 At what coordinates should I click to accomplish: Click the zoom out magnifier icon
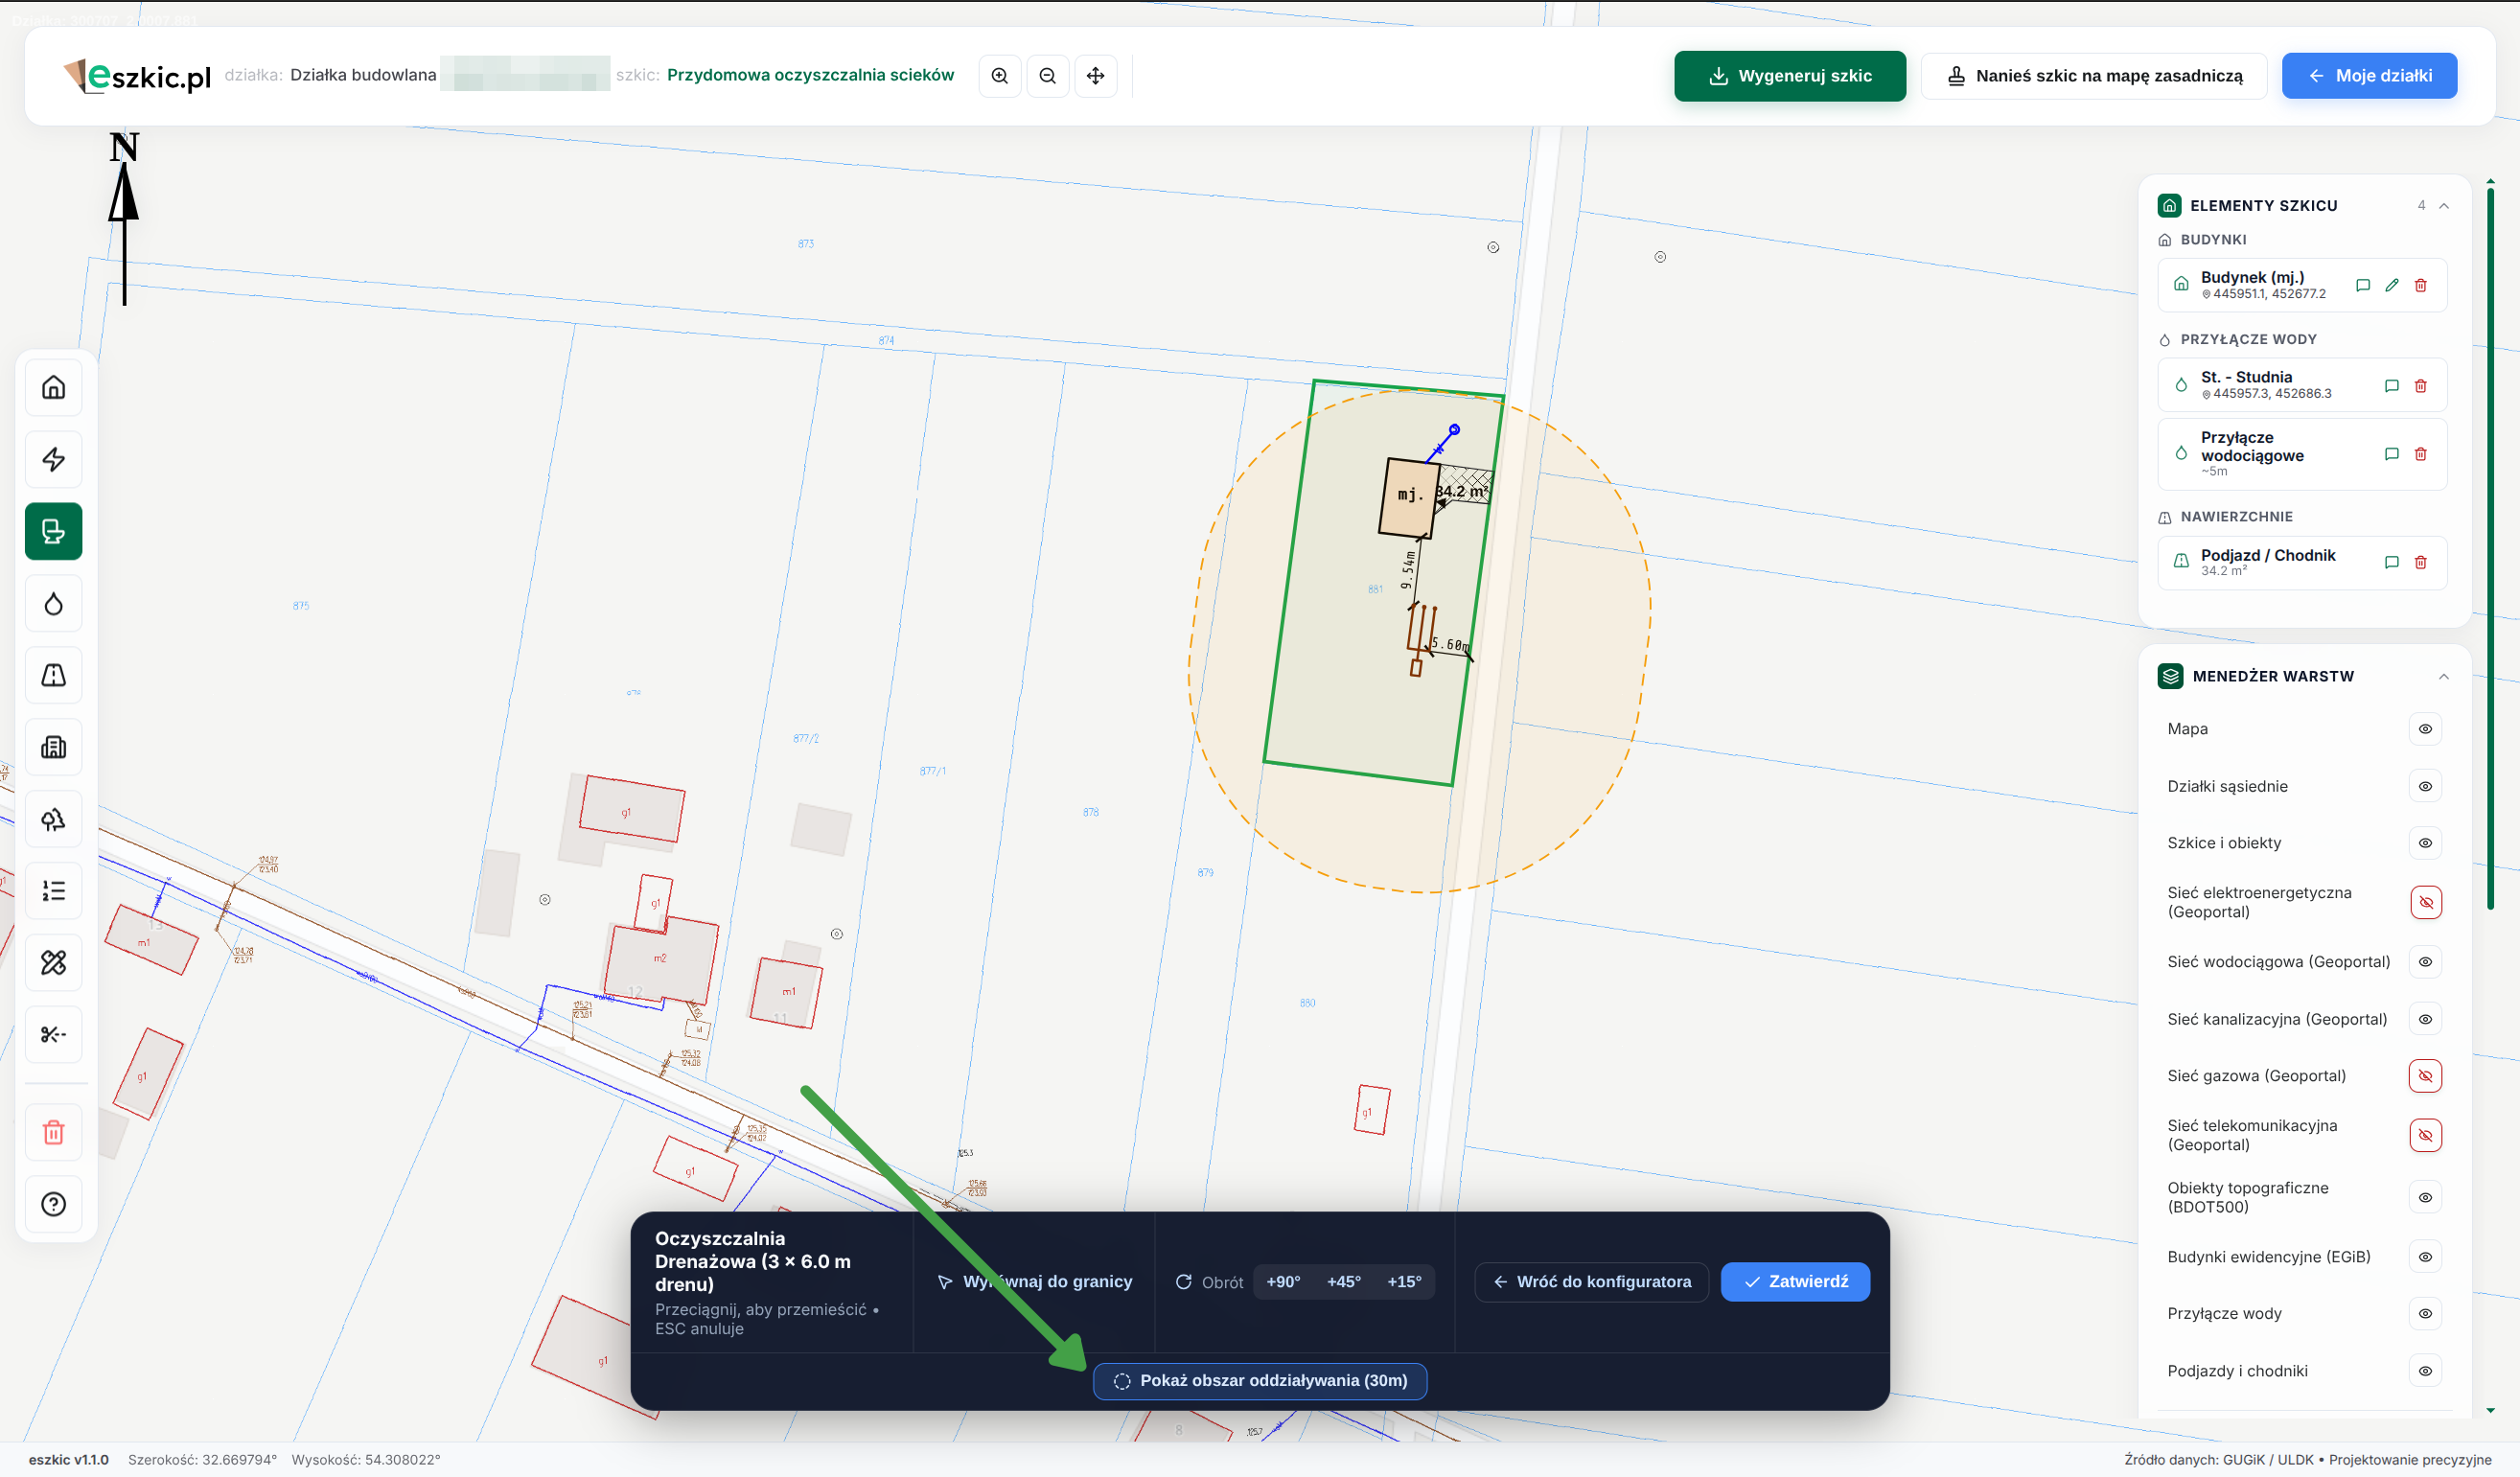(1048, 76)
